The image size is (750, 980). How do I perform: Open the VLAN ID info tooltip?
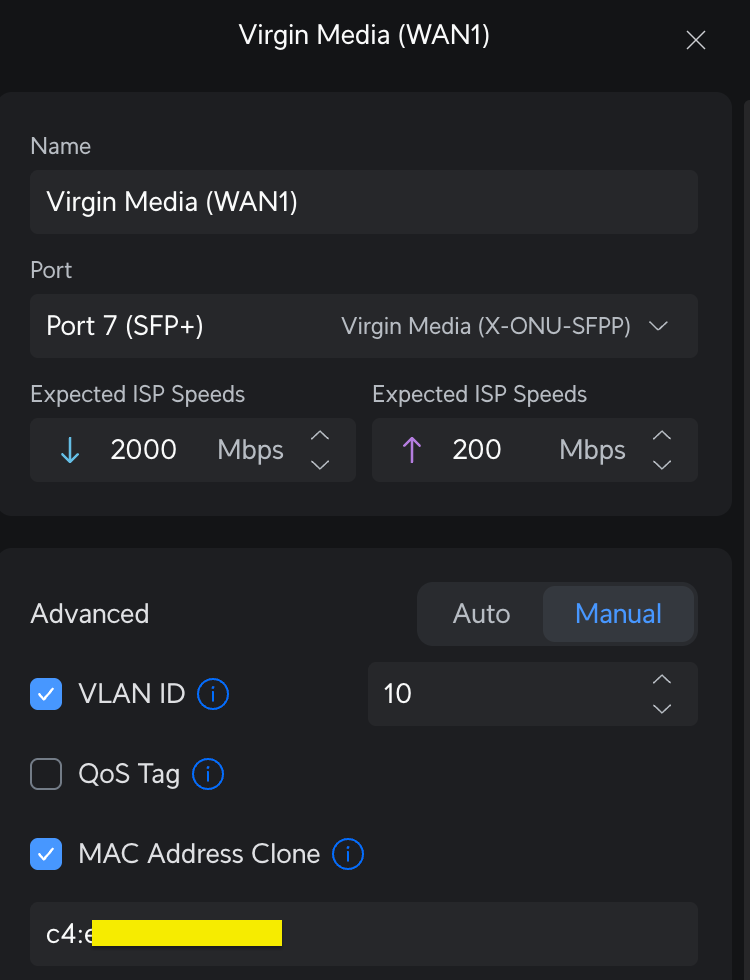pos(211,694)
